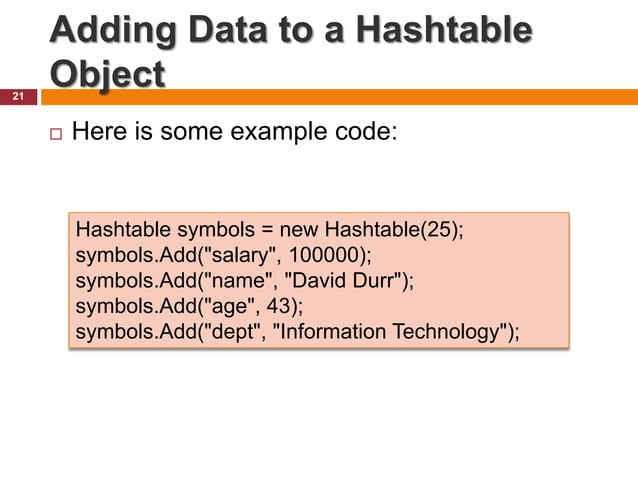
Task: Click the 'Information Technology' code line
Action: tap(297, 332)
